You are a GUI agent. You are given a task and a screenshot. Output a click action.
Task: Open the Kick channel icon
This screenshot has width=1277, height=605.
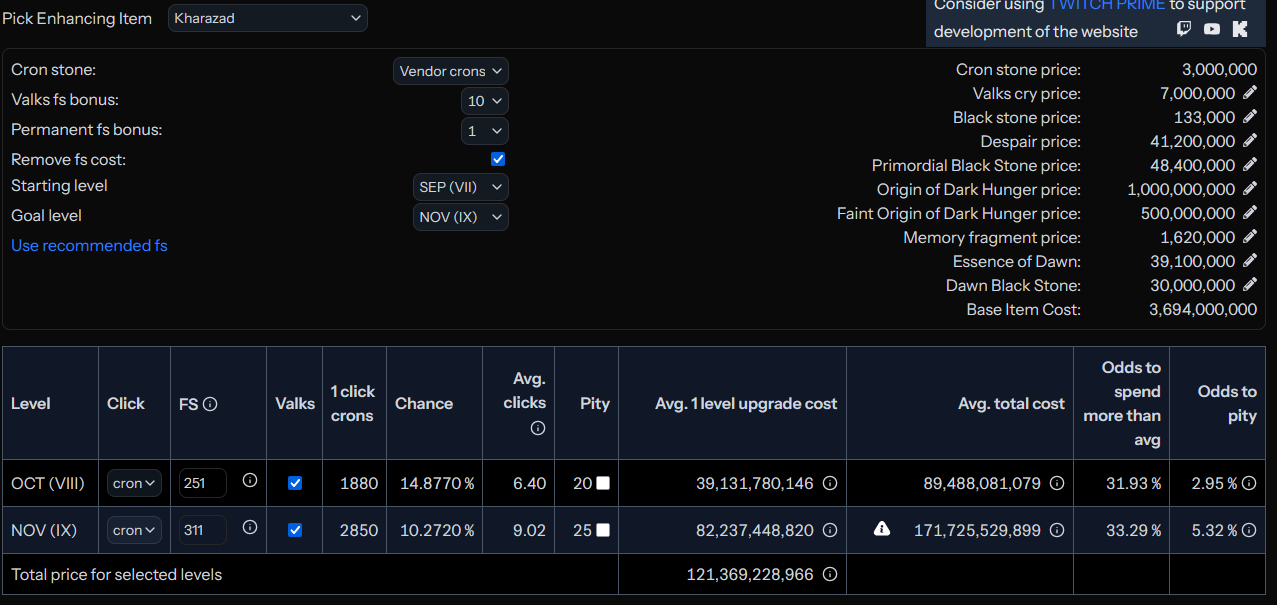point(1240,29)
